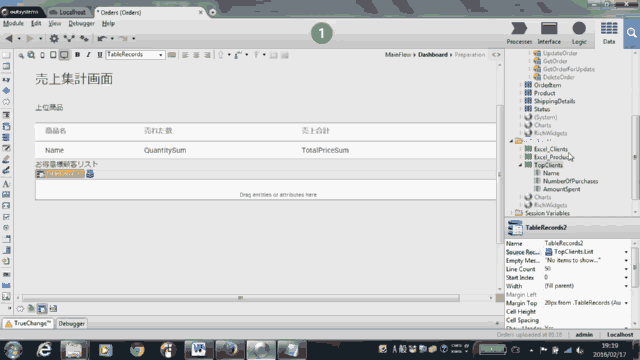Open the Module menu

click(x=13, y=23)
